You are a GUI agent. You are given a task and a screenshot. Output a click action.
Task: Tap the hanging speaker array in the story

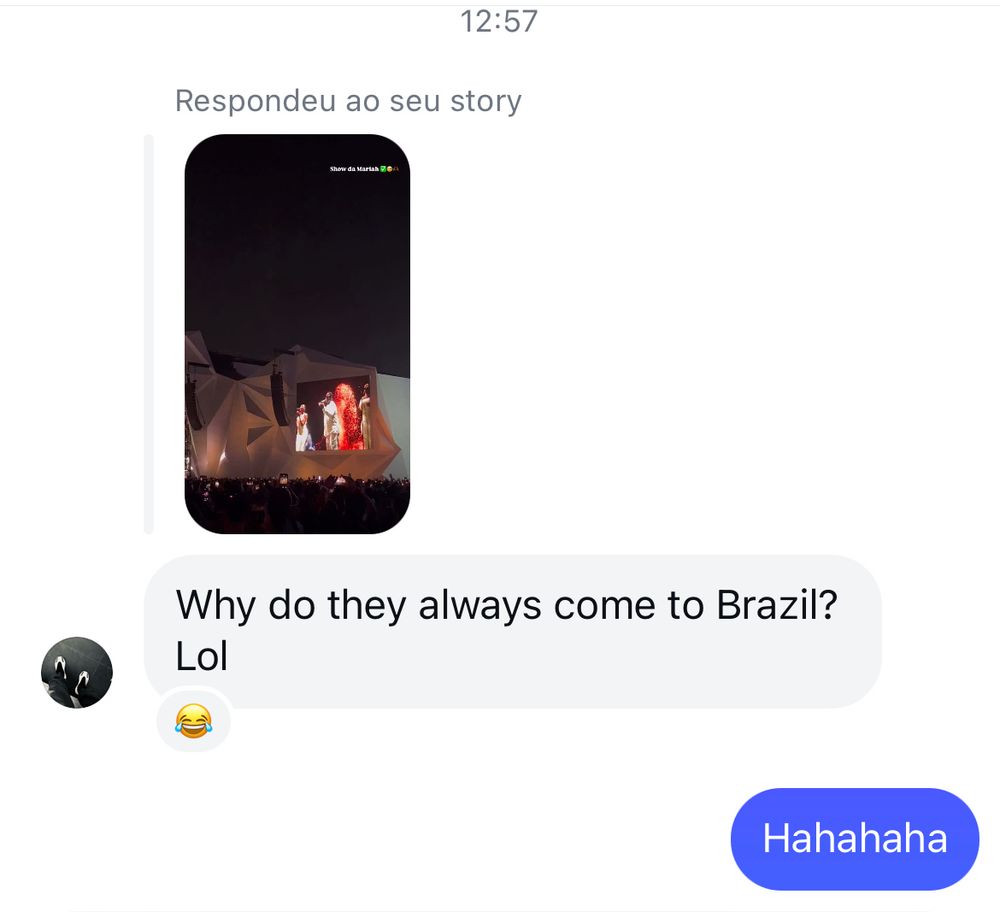pyautogui.click(x=278, y=399)
